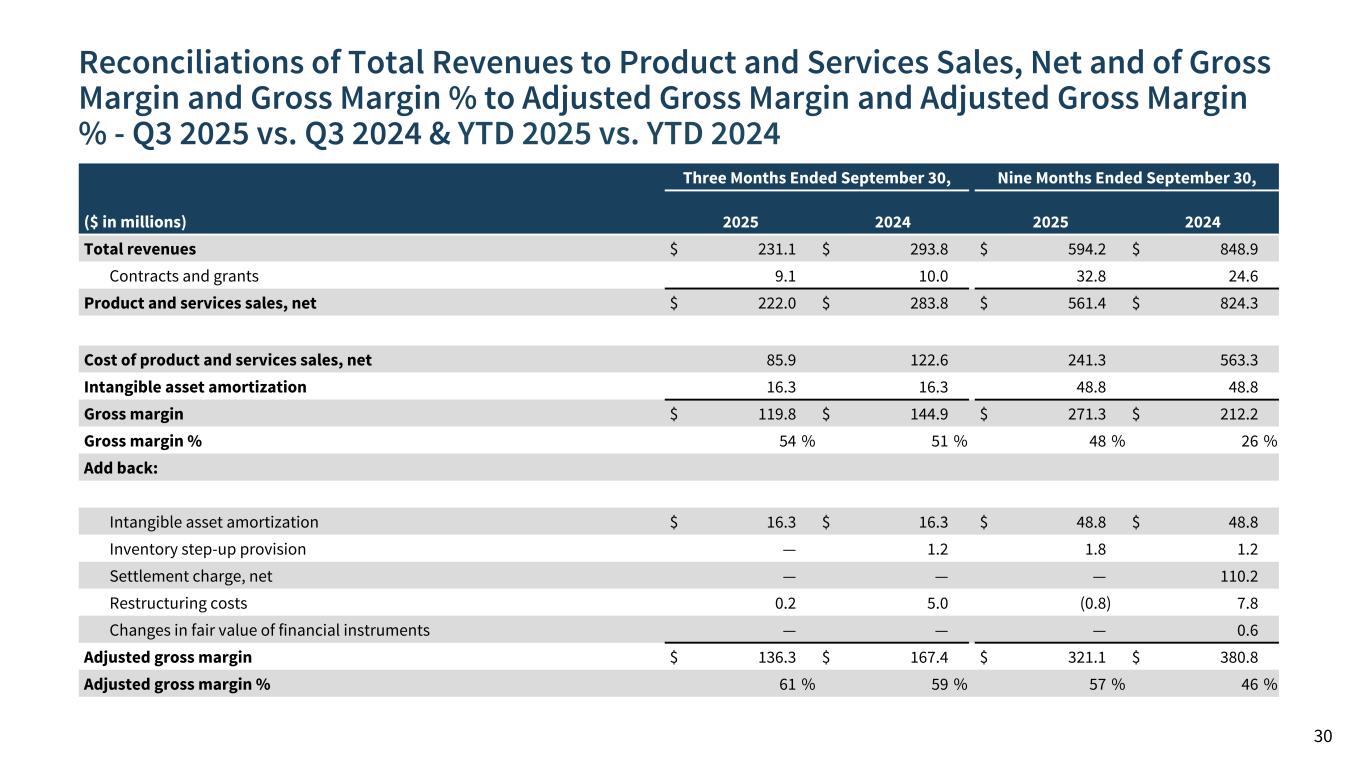
Task: Select the 144.9 gross margin value
Action: tap(929, 414)
